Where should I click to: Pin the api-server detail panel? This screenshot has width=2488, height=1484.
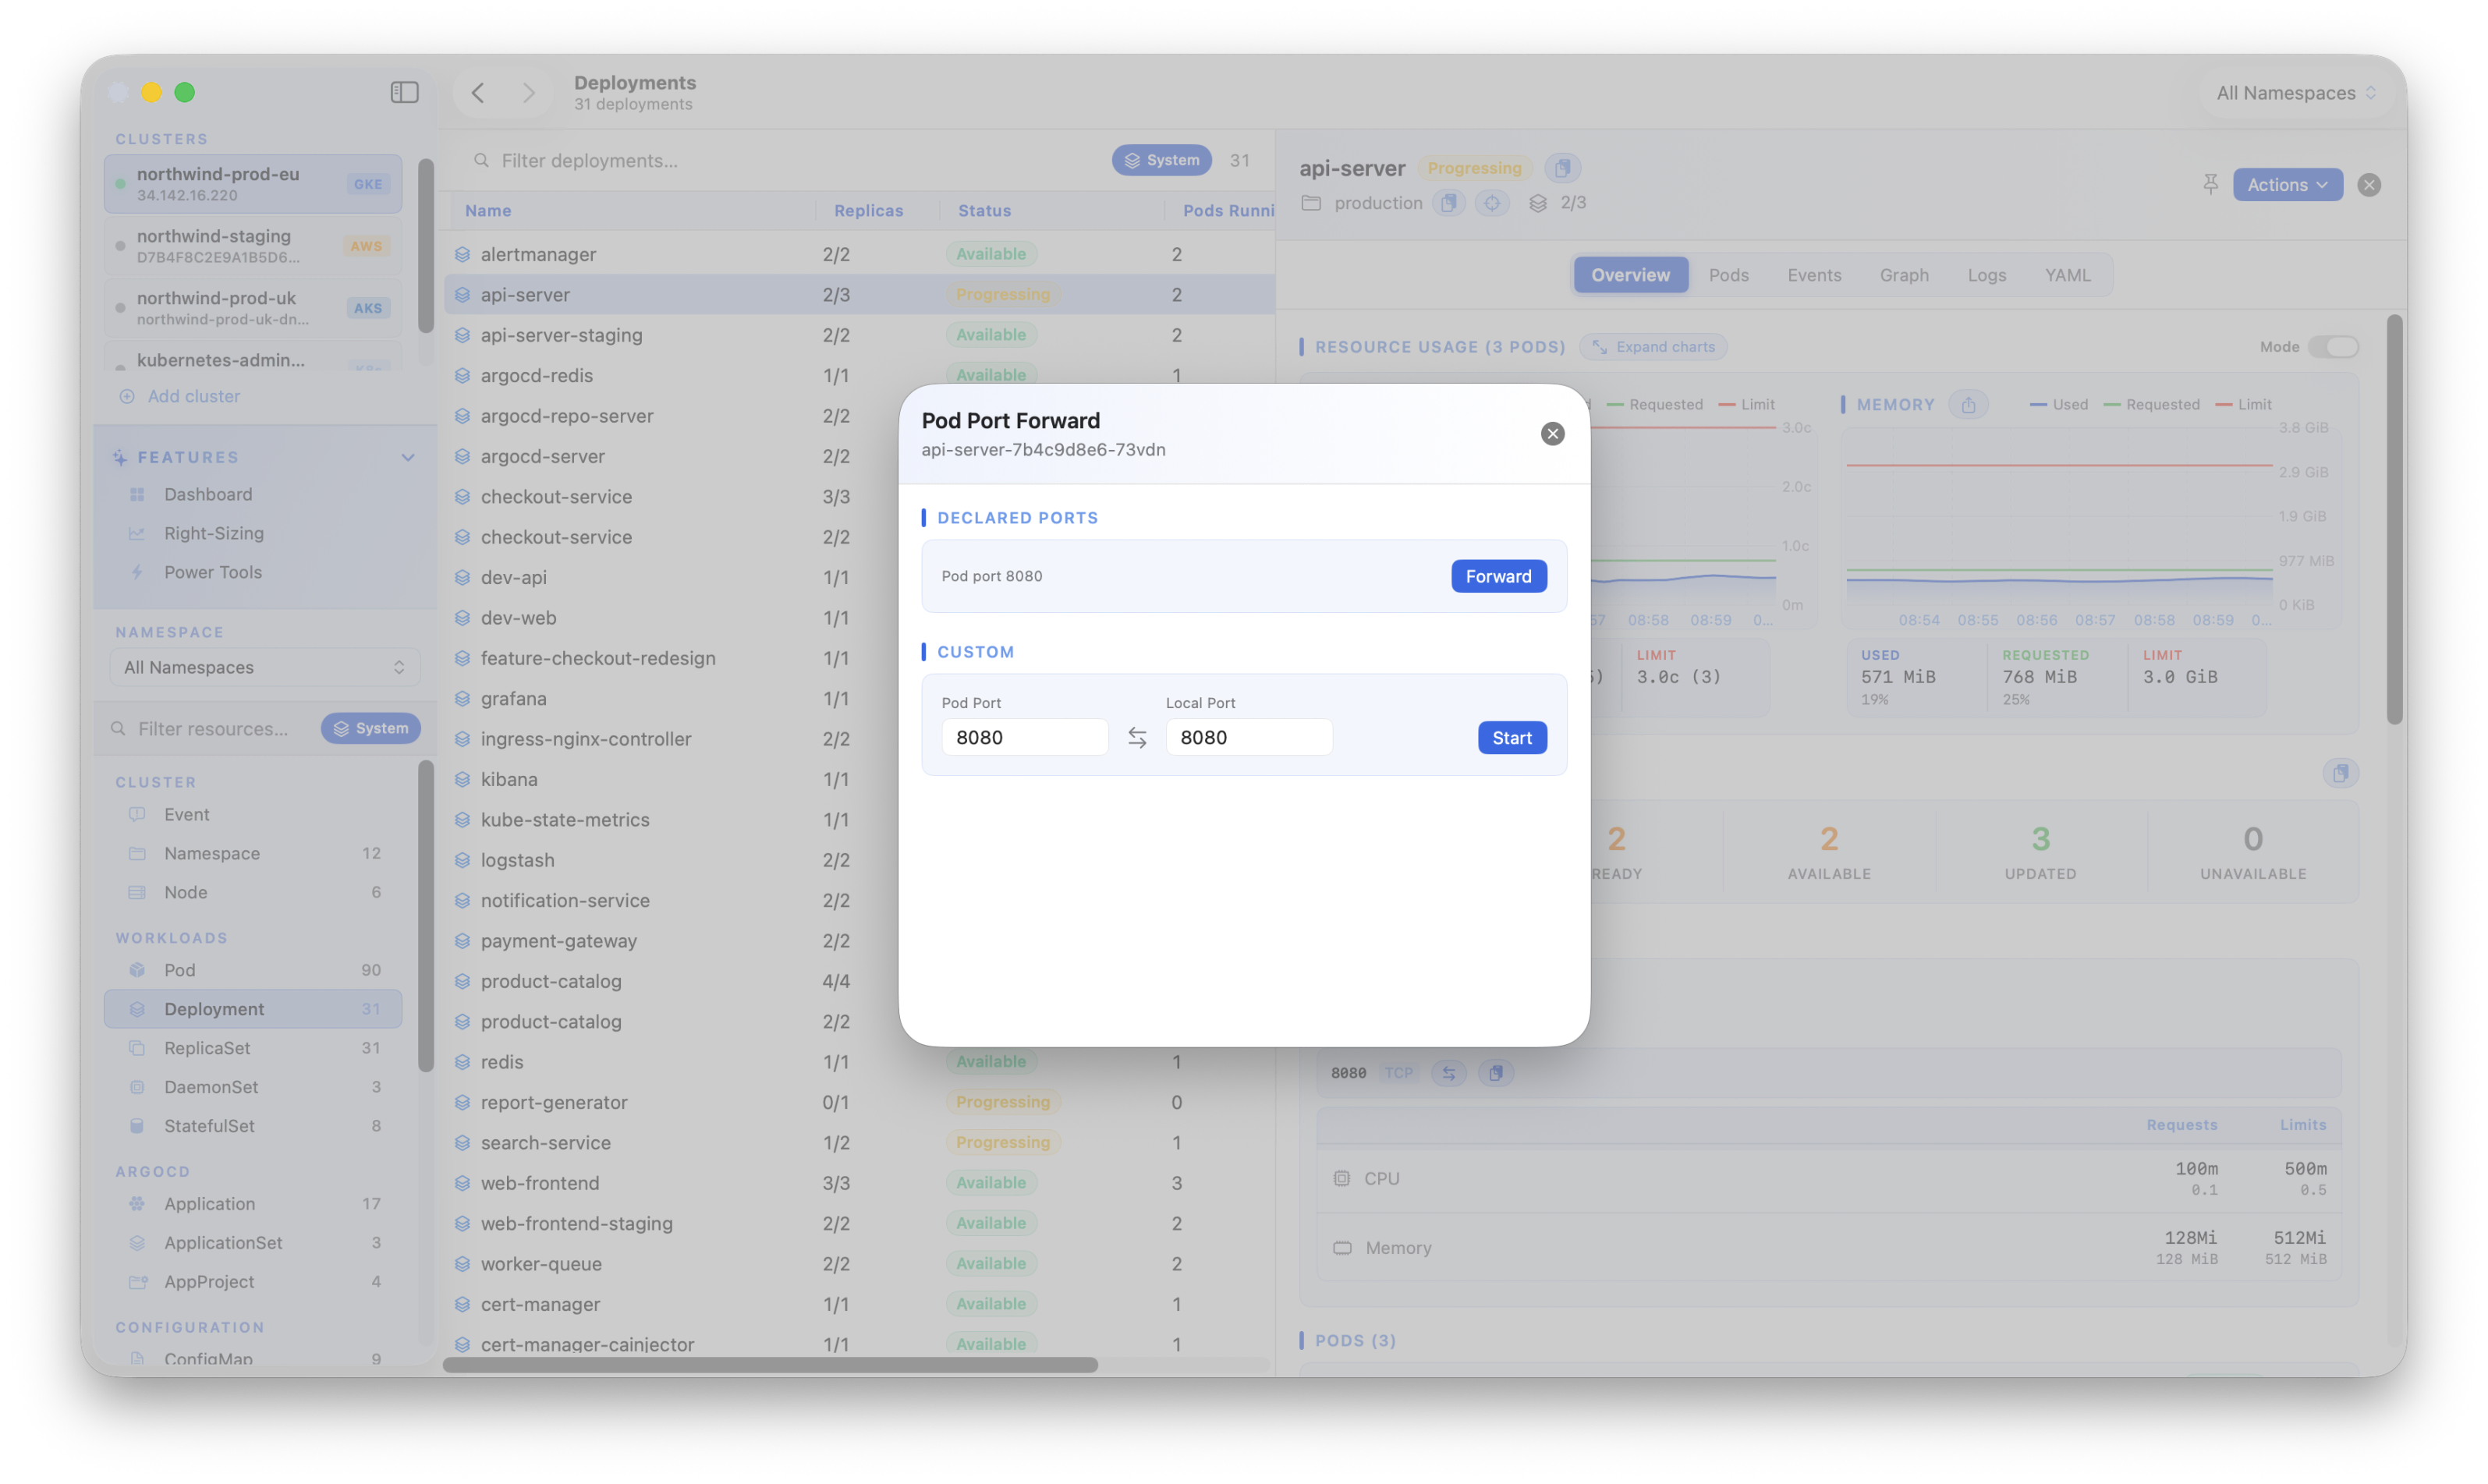pyautogui.click(x=2209, y=184)
